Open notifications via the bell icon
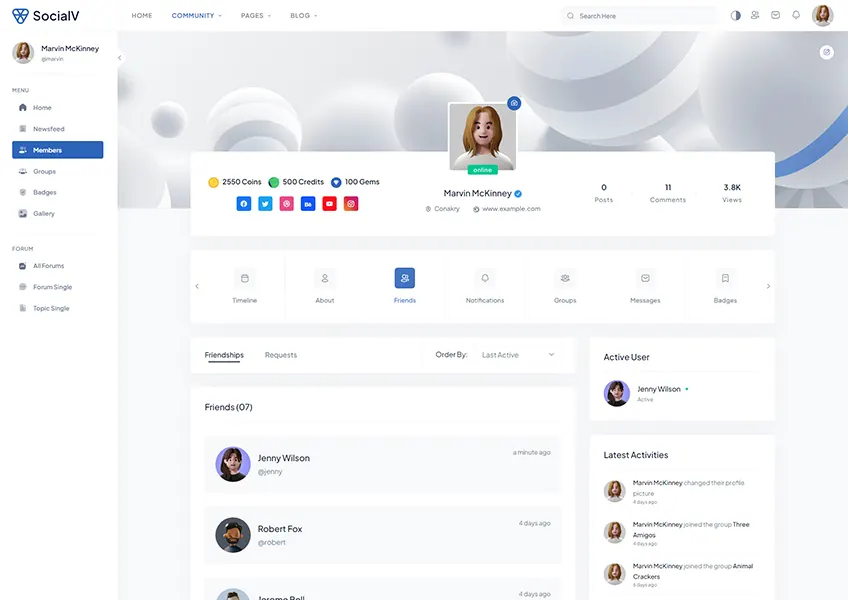This screenshot has width=848, height=600. 796,15
